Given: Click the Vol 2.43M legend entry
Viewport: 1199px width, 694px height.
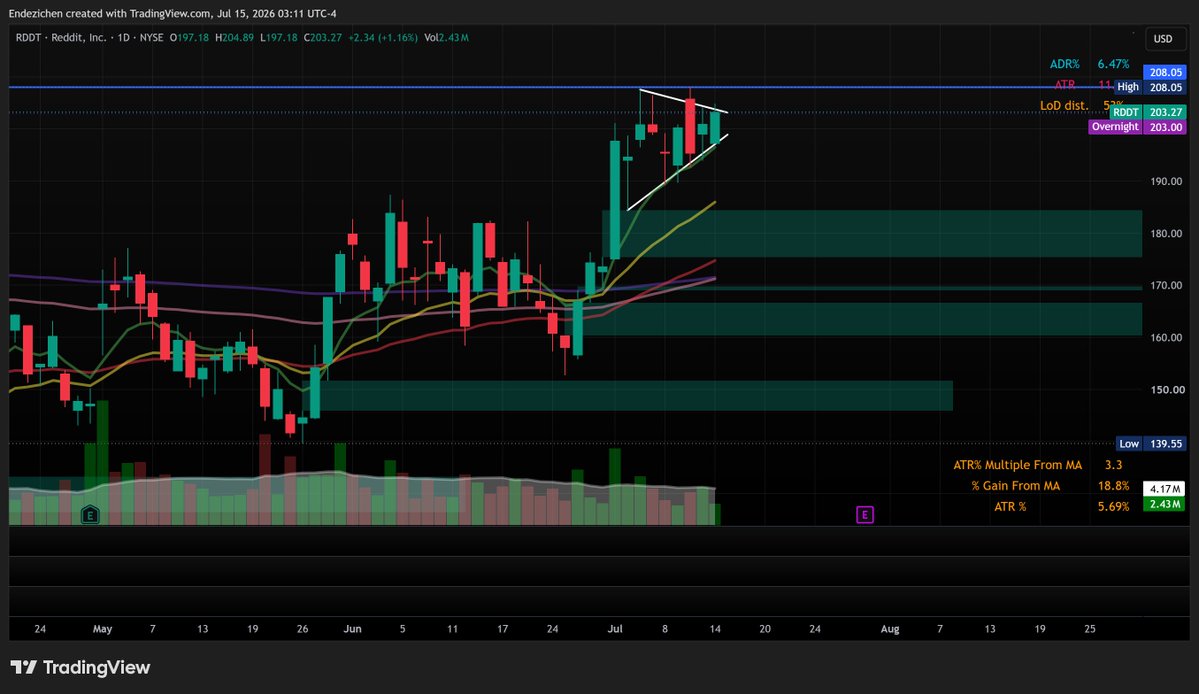Looking at the screenshot, I should (x=447, y=37).
